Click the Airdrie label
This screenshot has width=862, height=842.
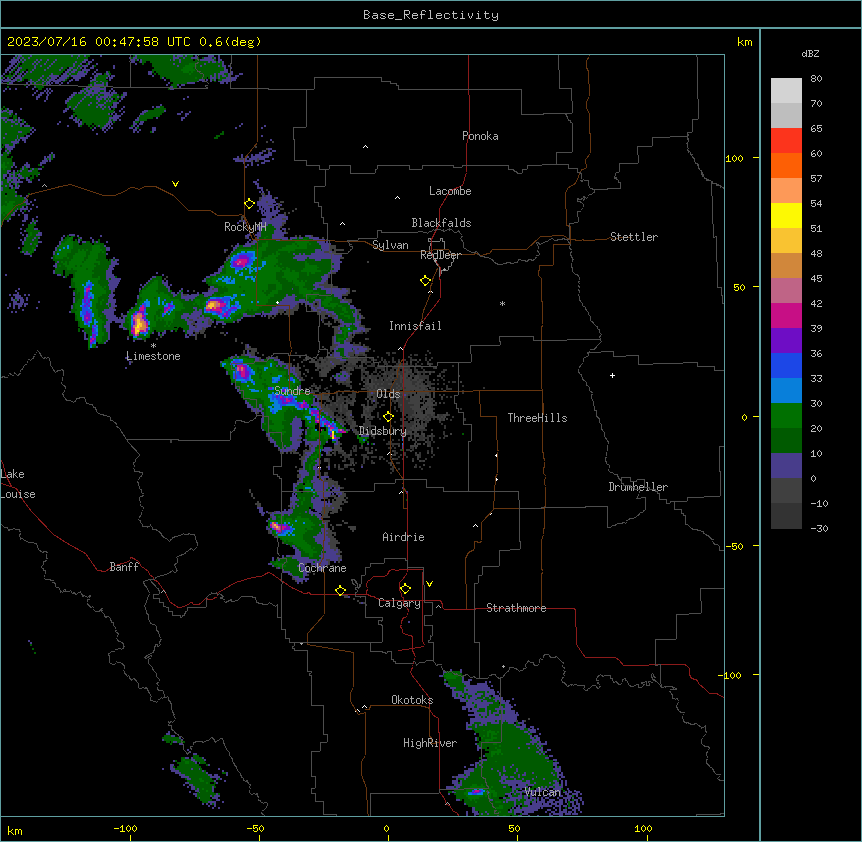pyautogui.click(x=403, y=537)
